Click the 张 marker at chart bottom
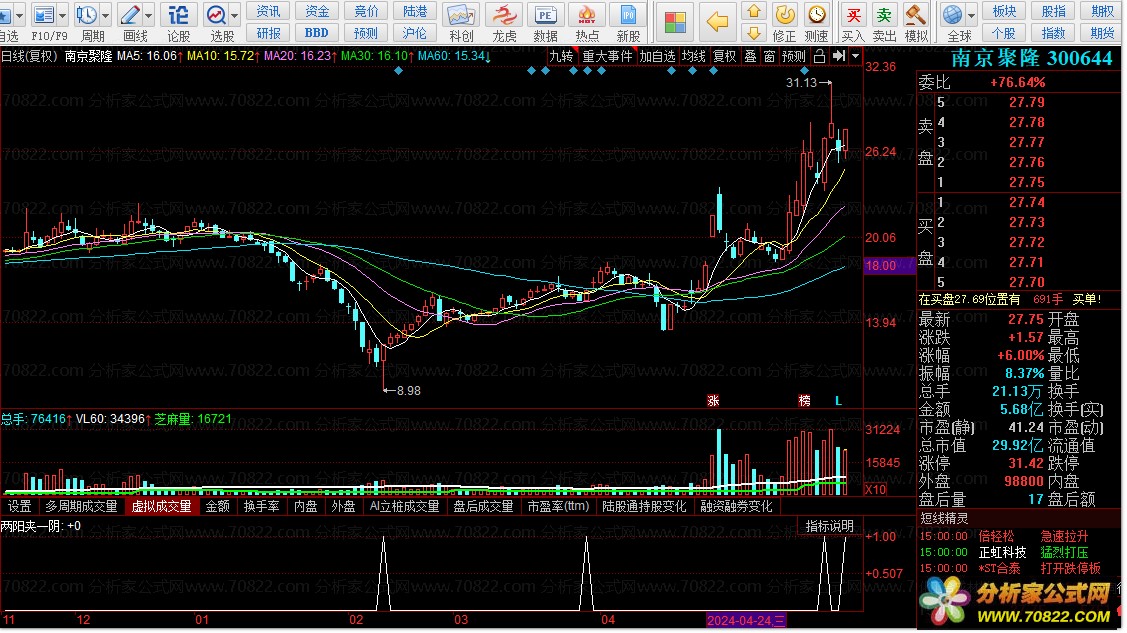Screen dimensions: 1127x633 [x=713, y=401]
